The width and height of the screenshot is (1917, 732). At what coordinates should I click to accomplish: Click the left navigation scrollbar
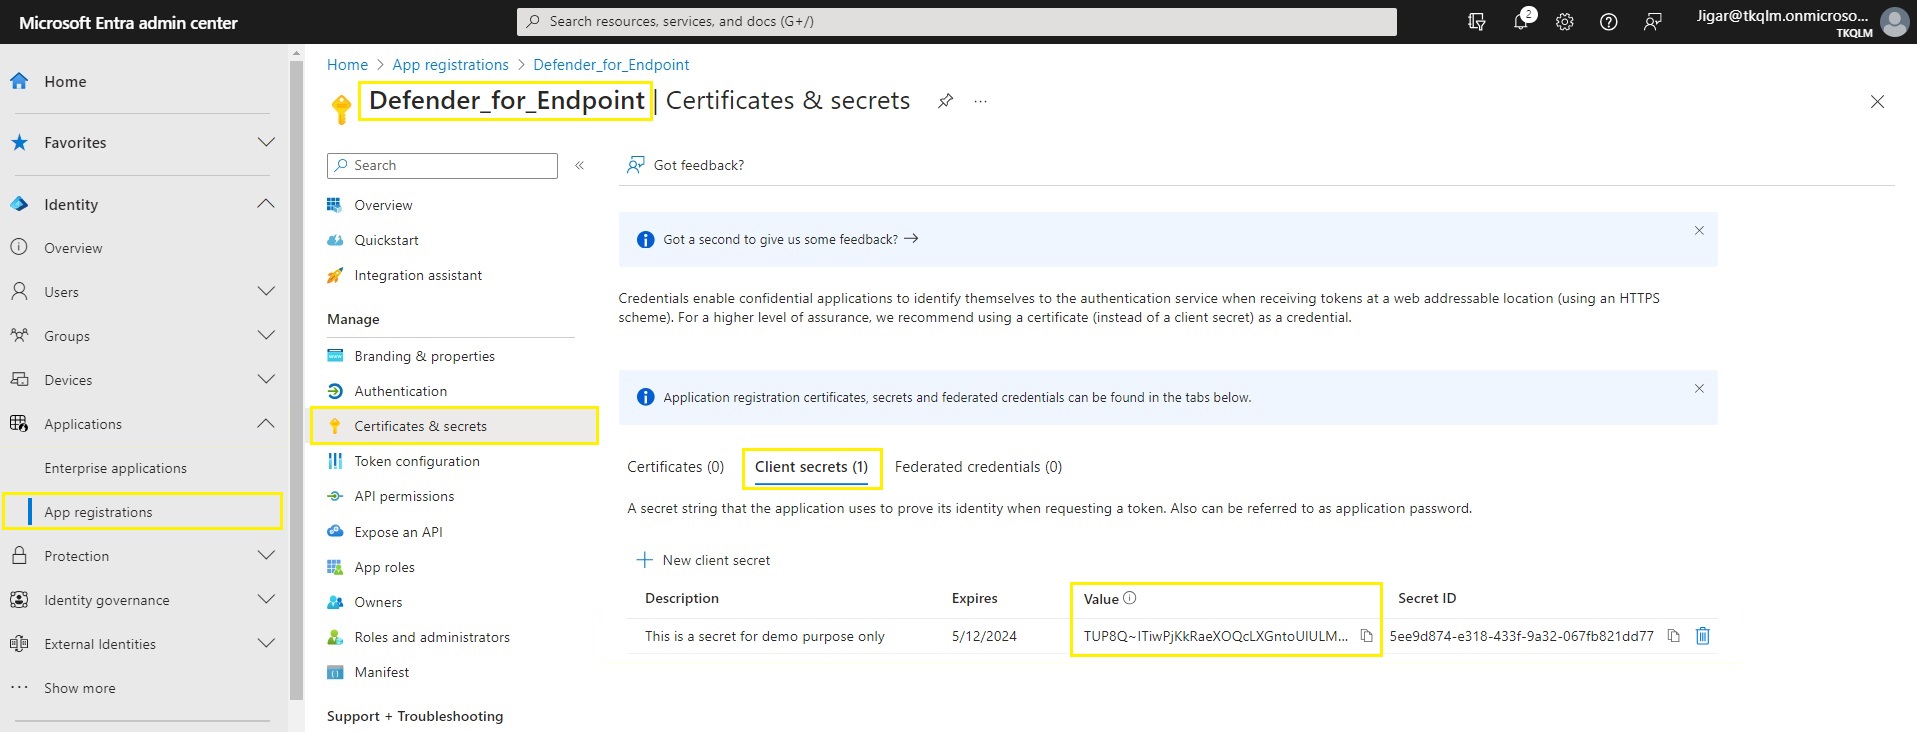point(296,380)
